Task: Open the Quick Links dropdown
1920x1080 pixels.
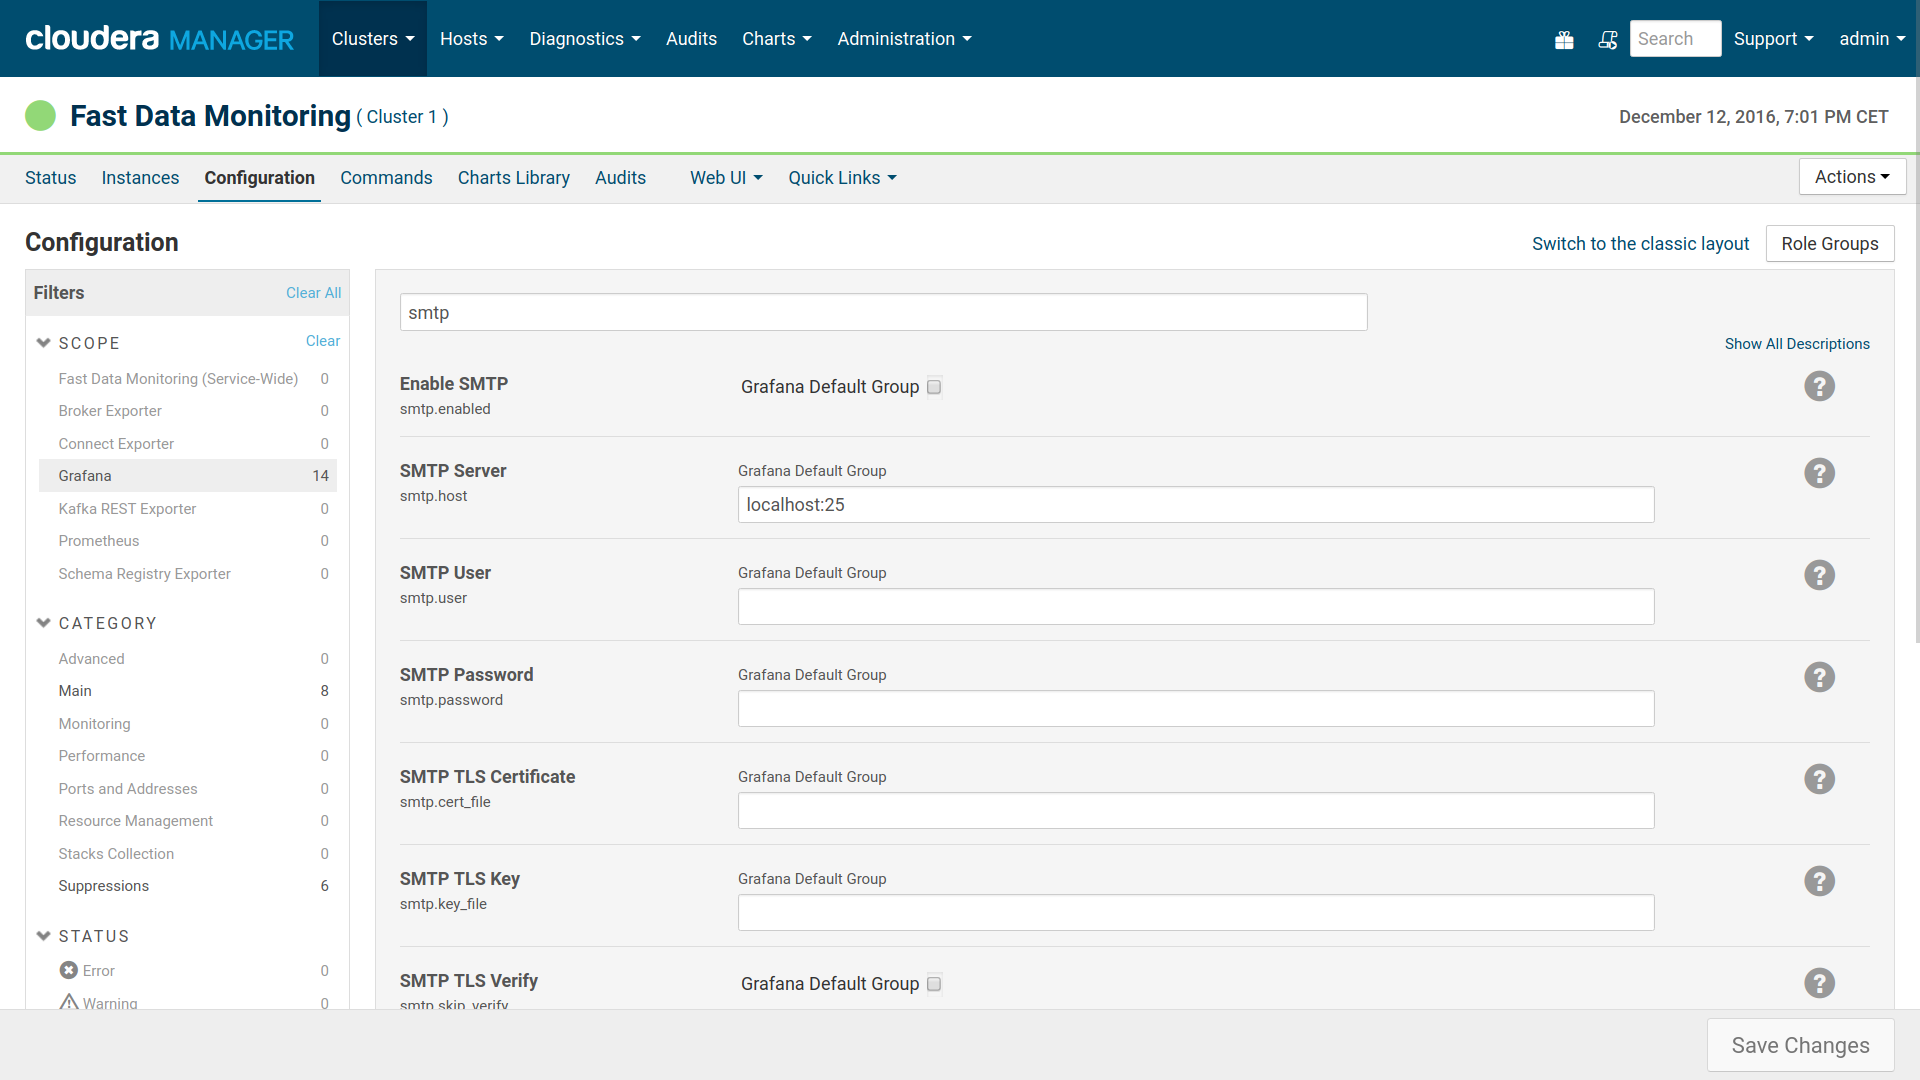Action: pos(842,178)
